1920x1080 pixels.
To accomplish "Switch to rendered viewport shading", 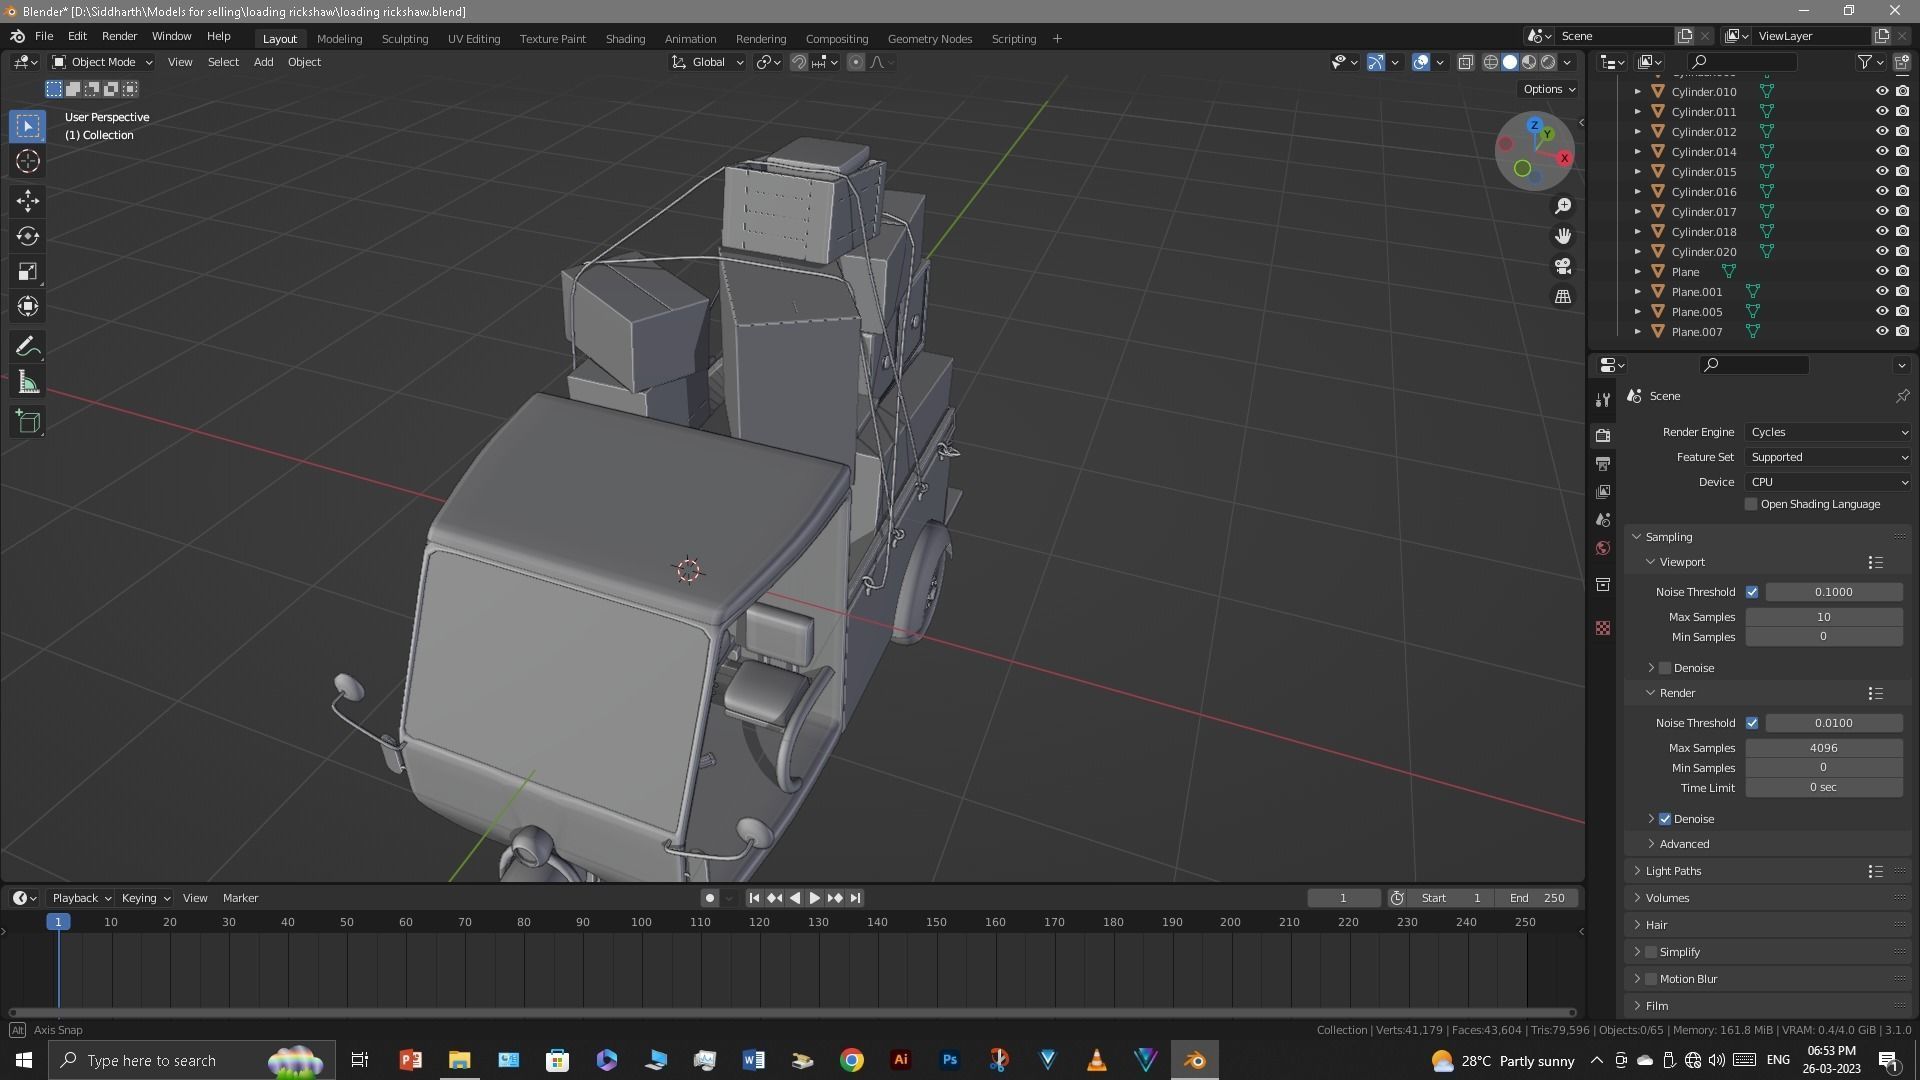I will (x=1548, y=62).
